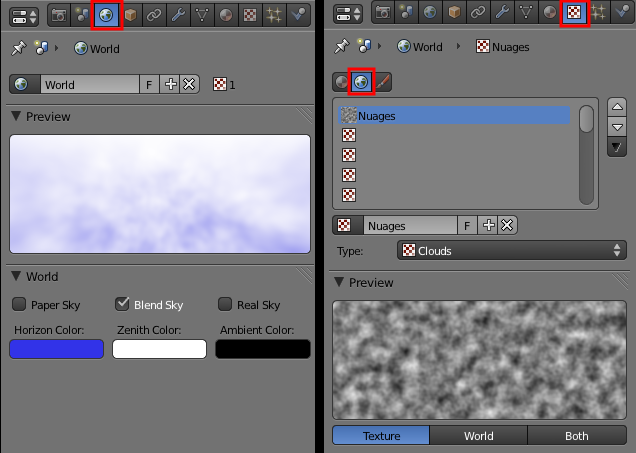Image resolution: width=636 pixels, height=453 pixels.
Task: Collapse World settings panel
Action: 16,276
